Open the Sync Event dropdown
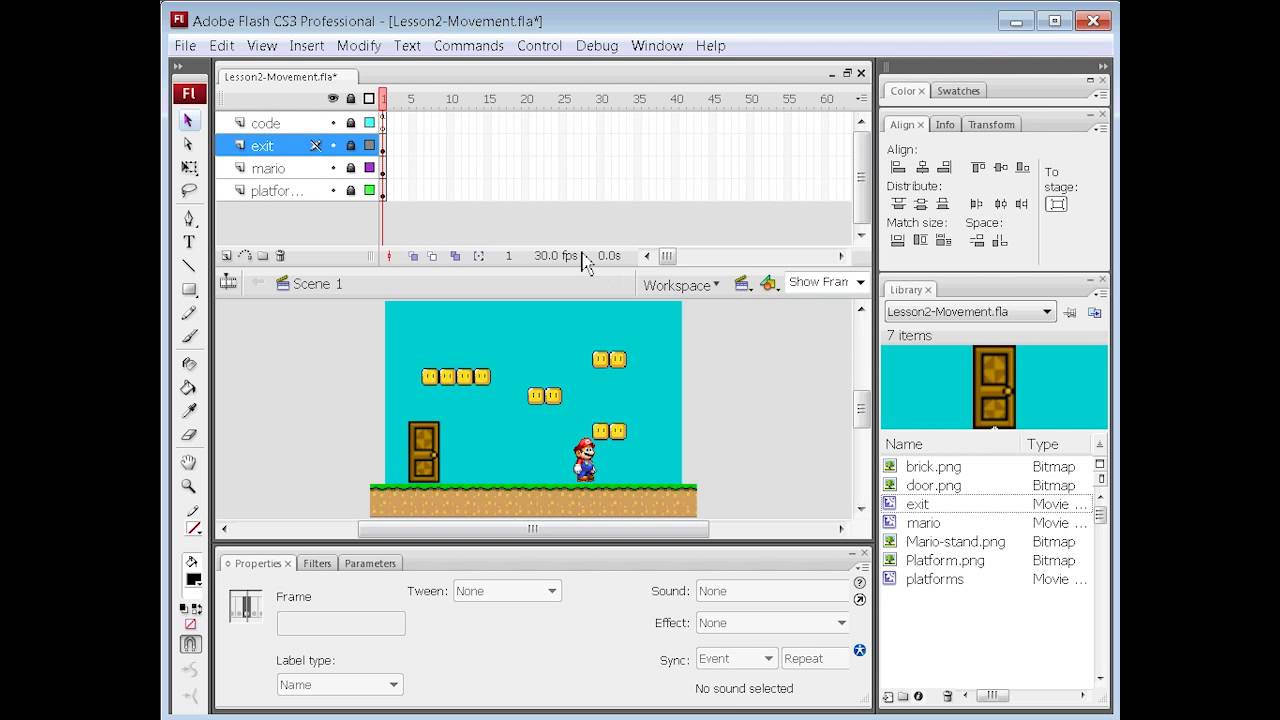The width and height of the screenshot is (1280, 720). [x=737, y=658]
